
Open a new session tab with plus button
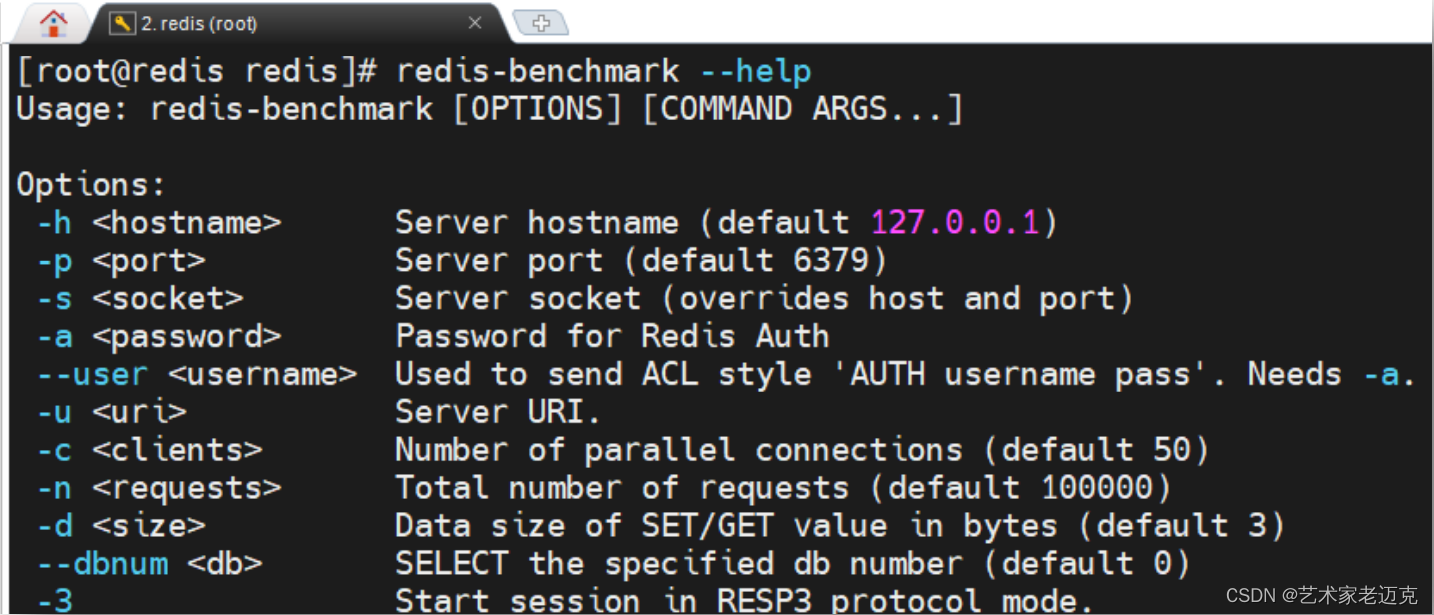coord(541,23)
